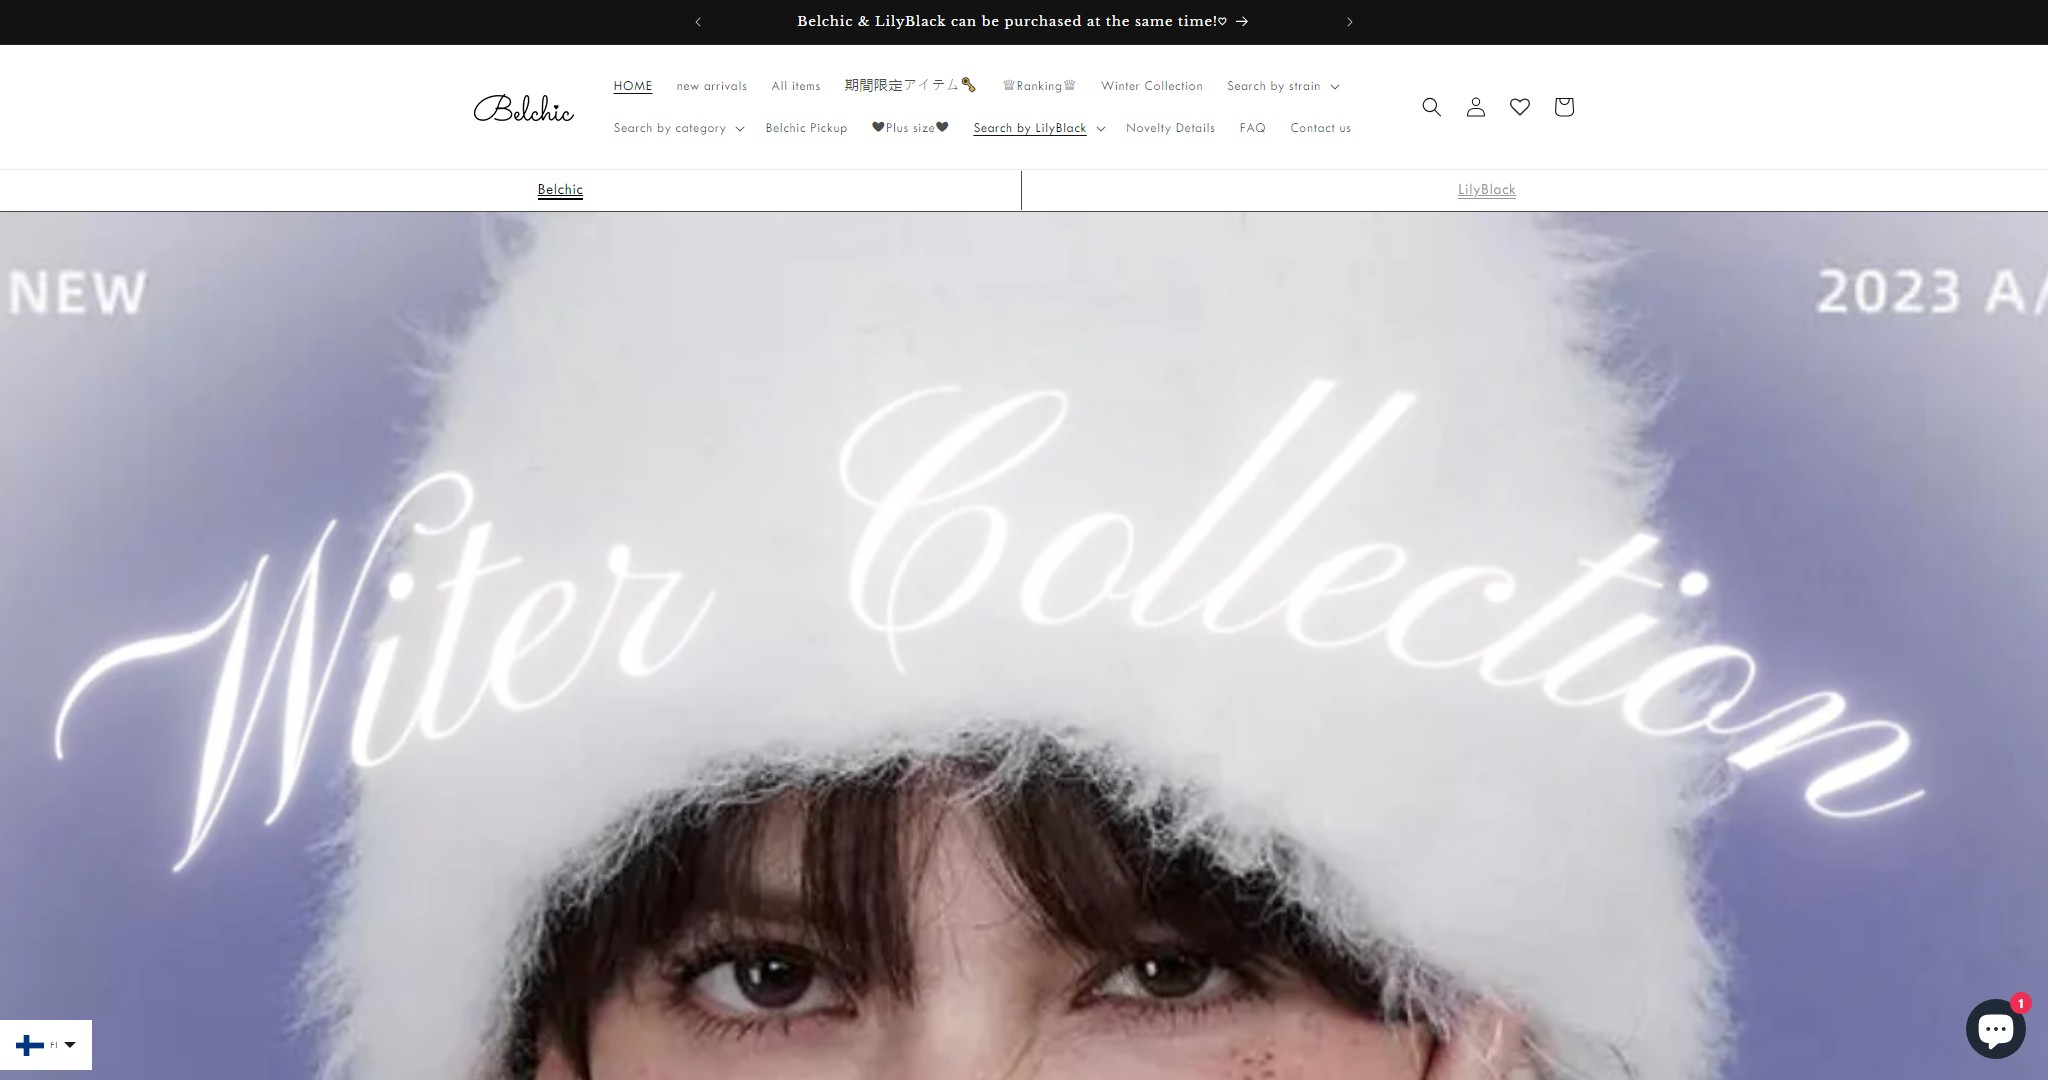Expand Search by strain dropdown
Screen dimensions: 2048x1080
(1282, 86)
